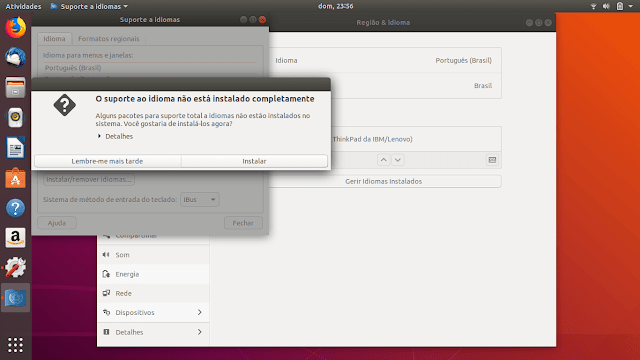Open Amazon launcher in the dock
Viewport: 640px width, 360px height.
click(16, 238)
